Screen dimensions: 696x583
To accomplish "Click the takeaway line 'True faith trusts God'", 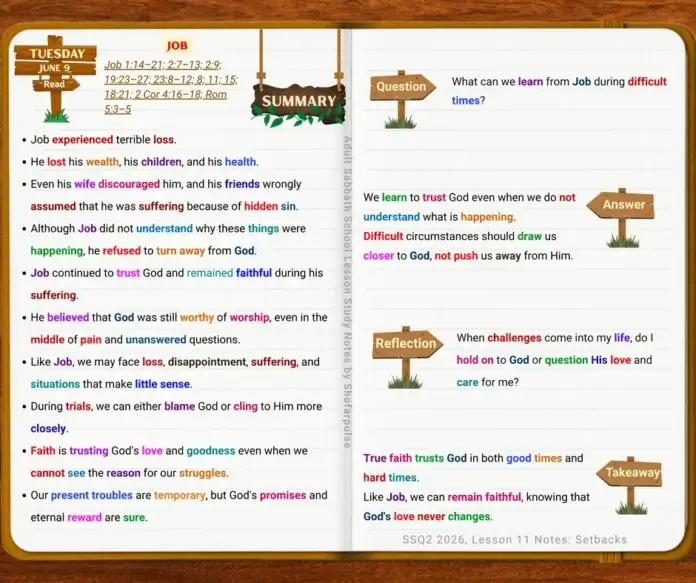I will 473,458.
